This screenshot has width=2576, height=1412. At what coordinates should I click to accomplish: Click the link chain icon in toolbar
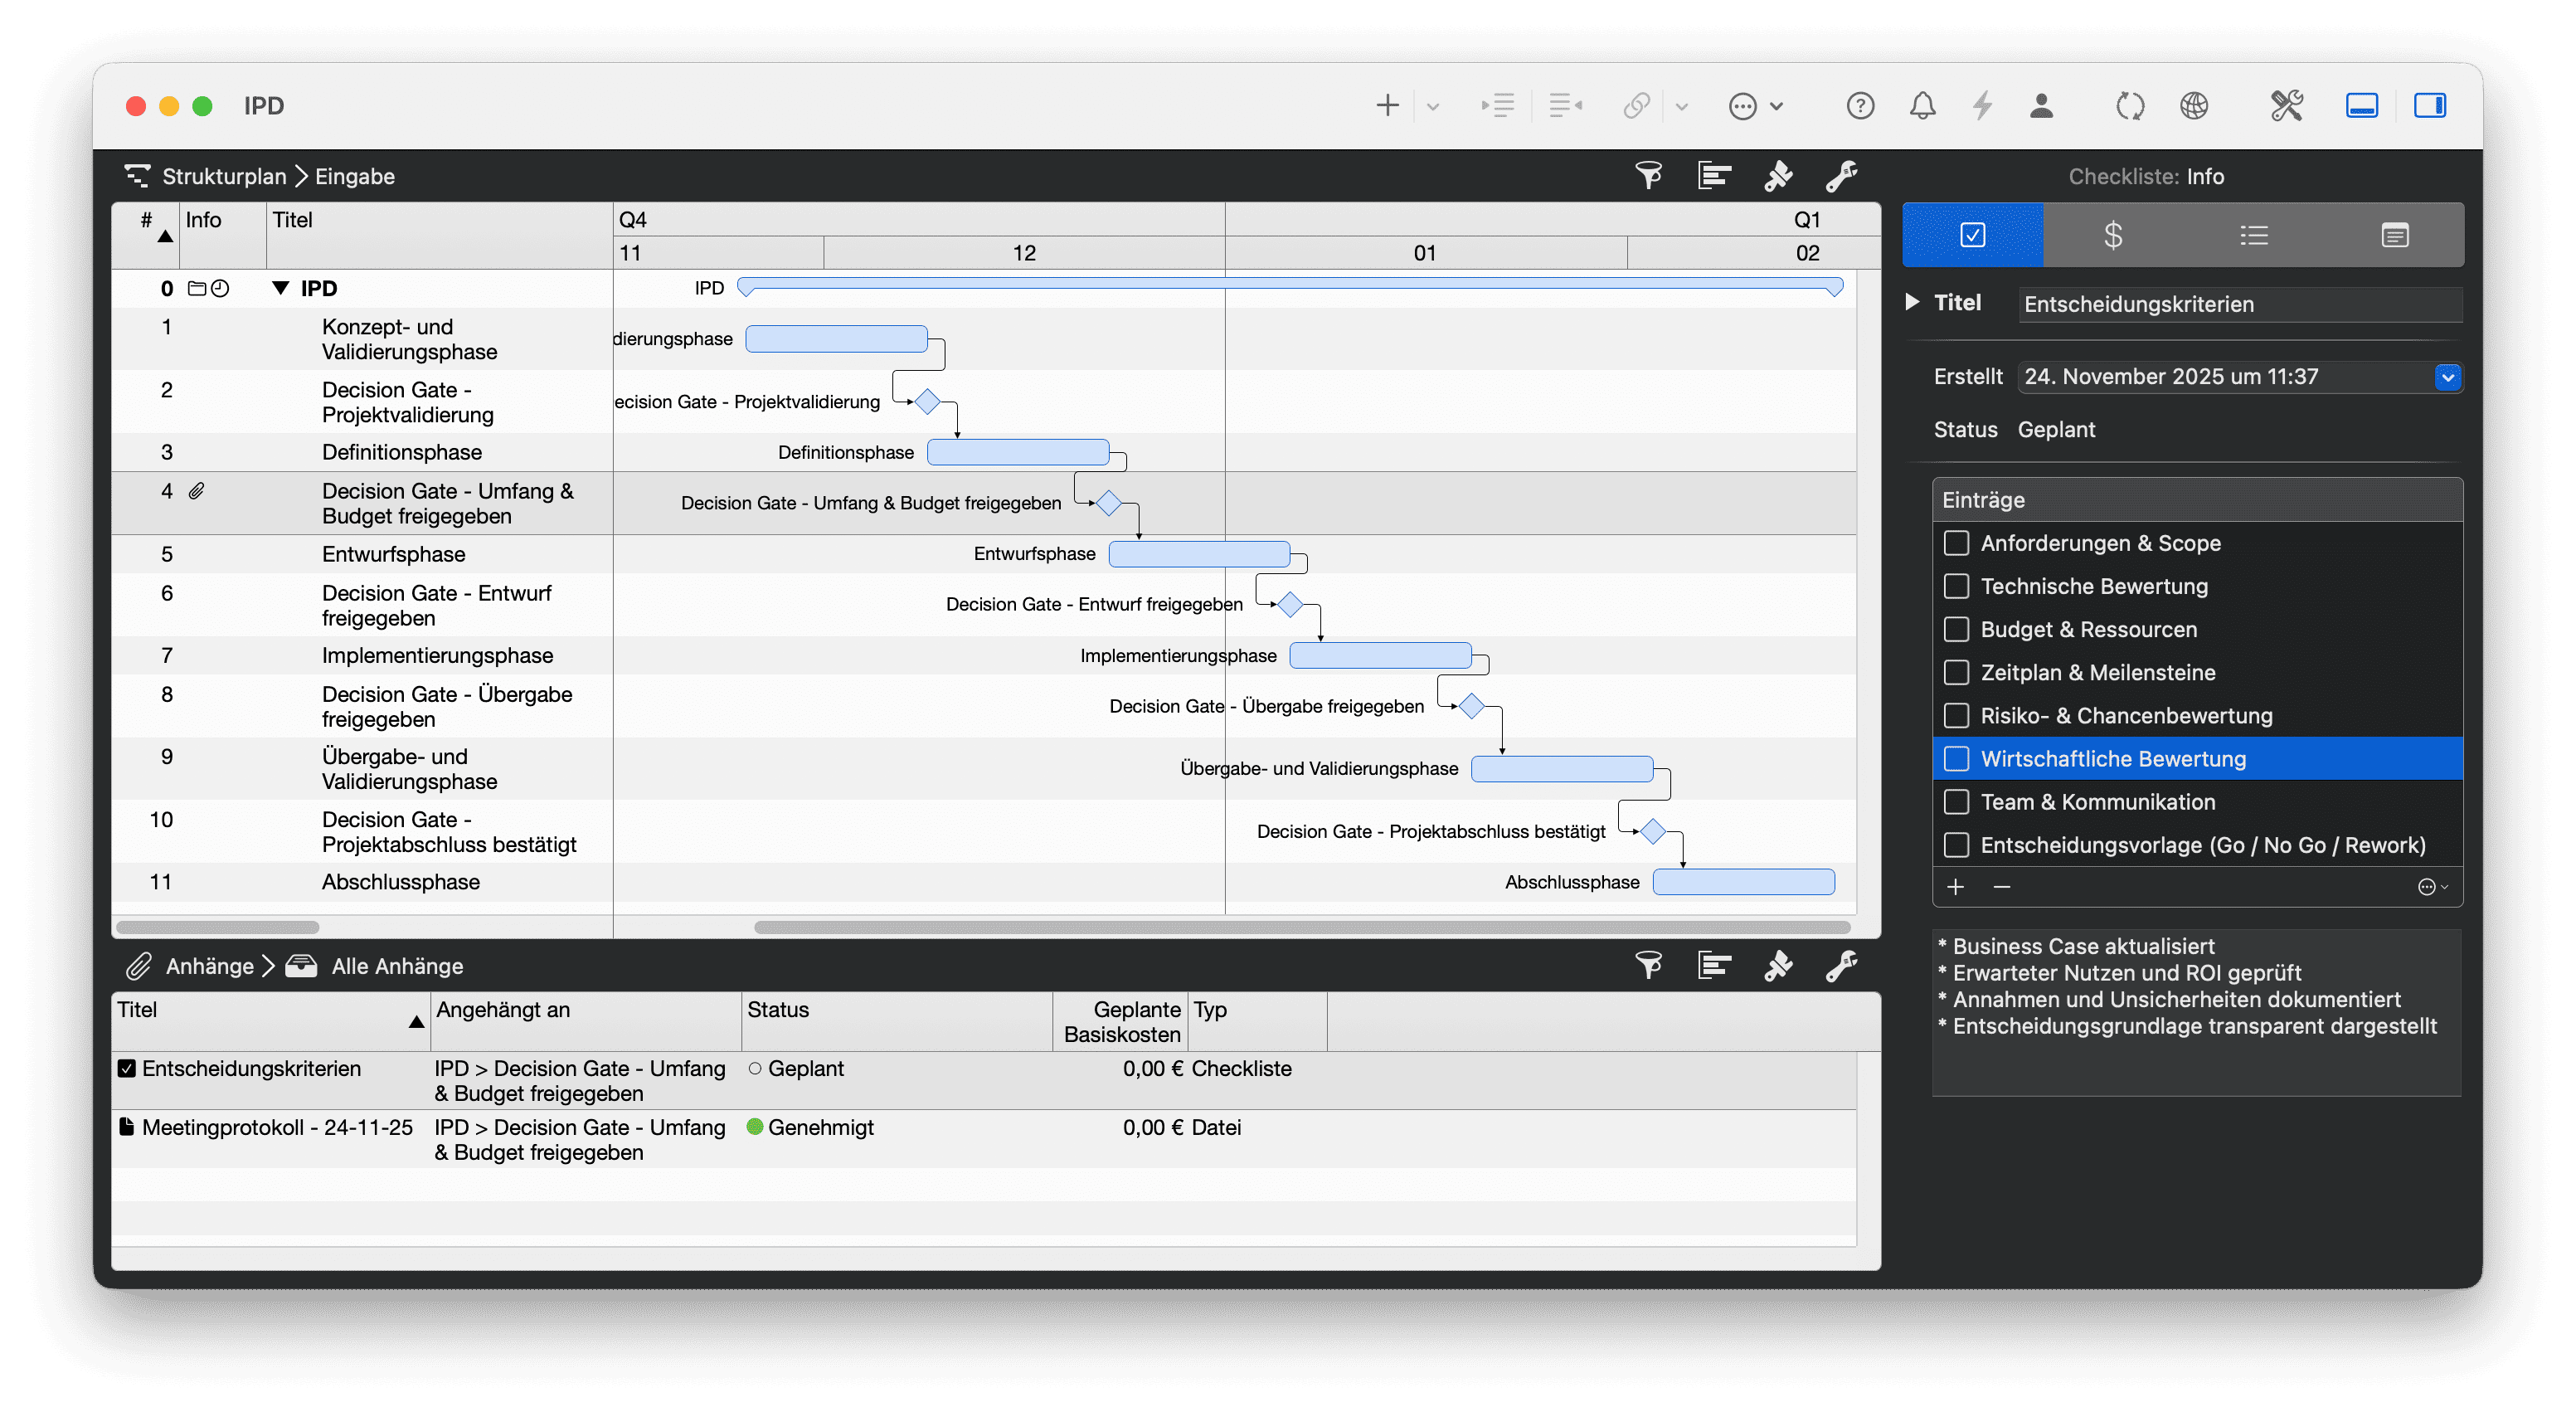click(1636, 106)
